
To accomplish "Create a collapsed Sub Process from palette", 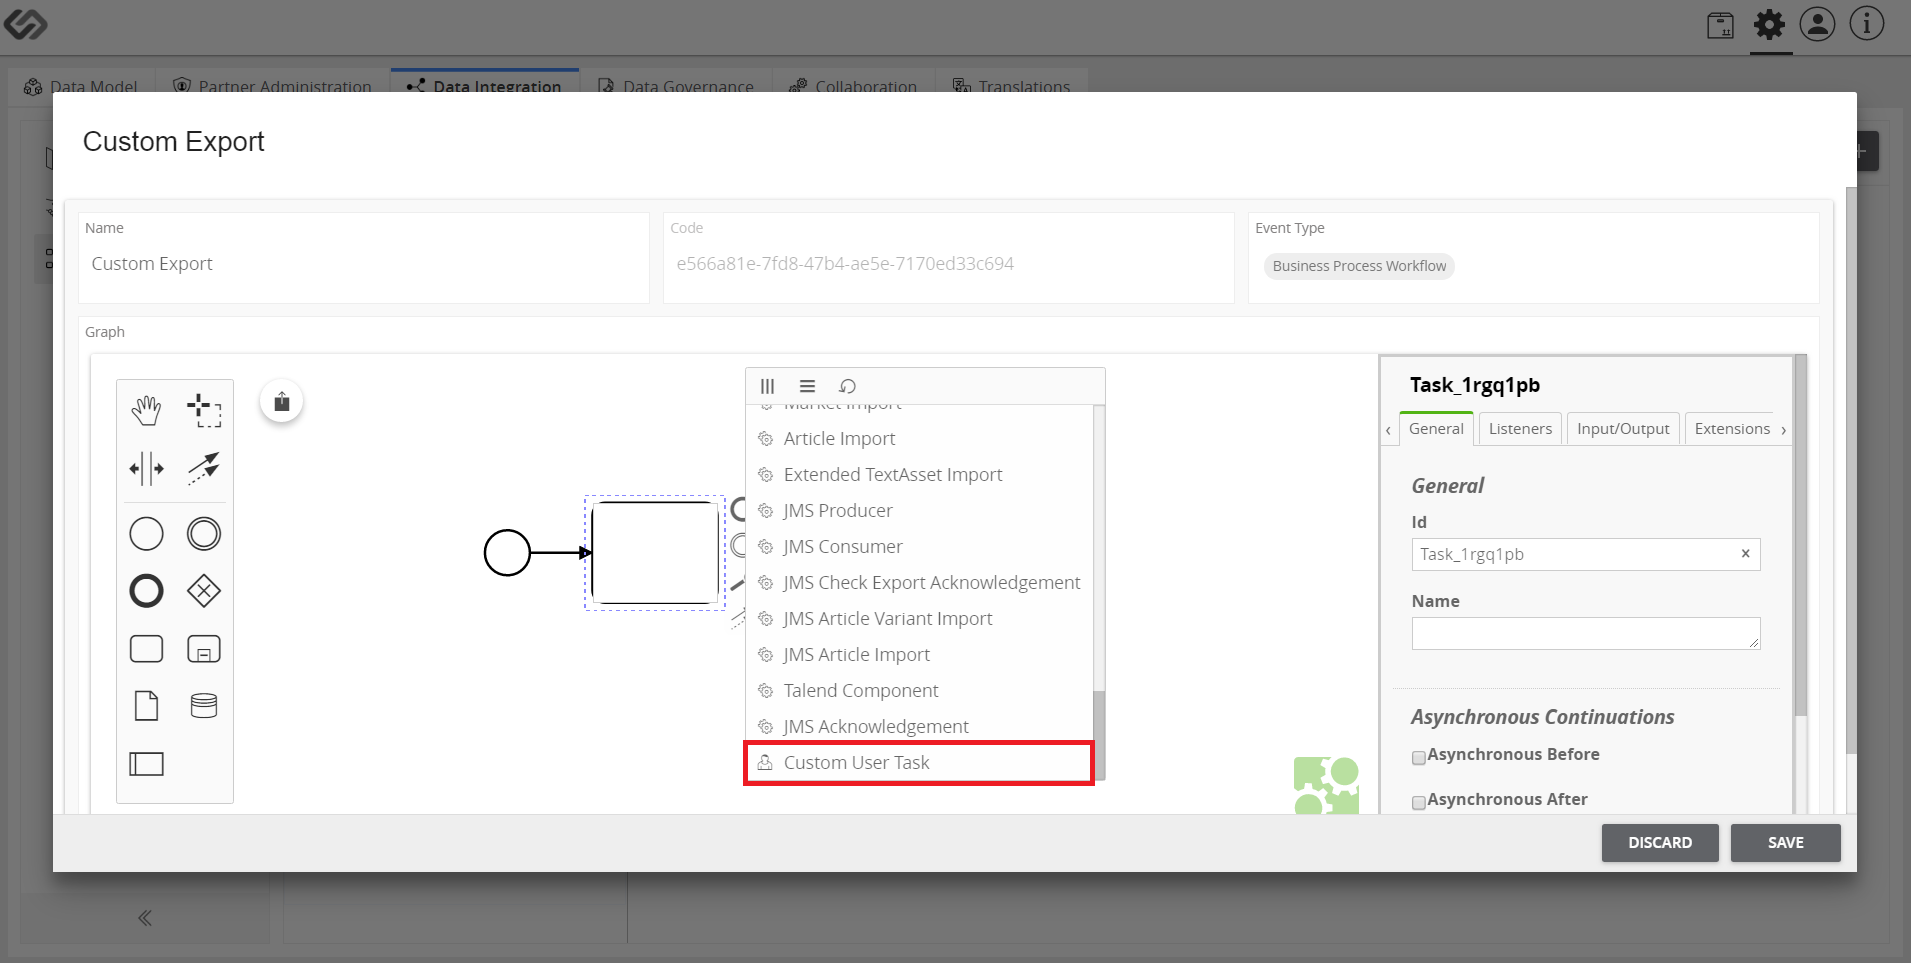I will tap(204, 649).
